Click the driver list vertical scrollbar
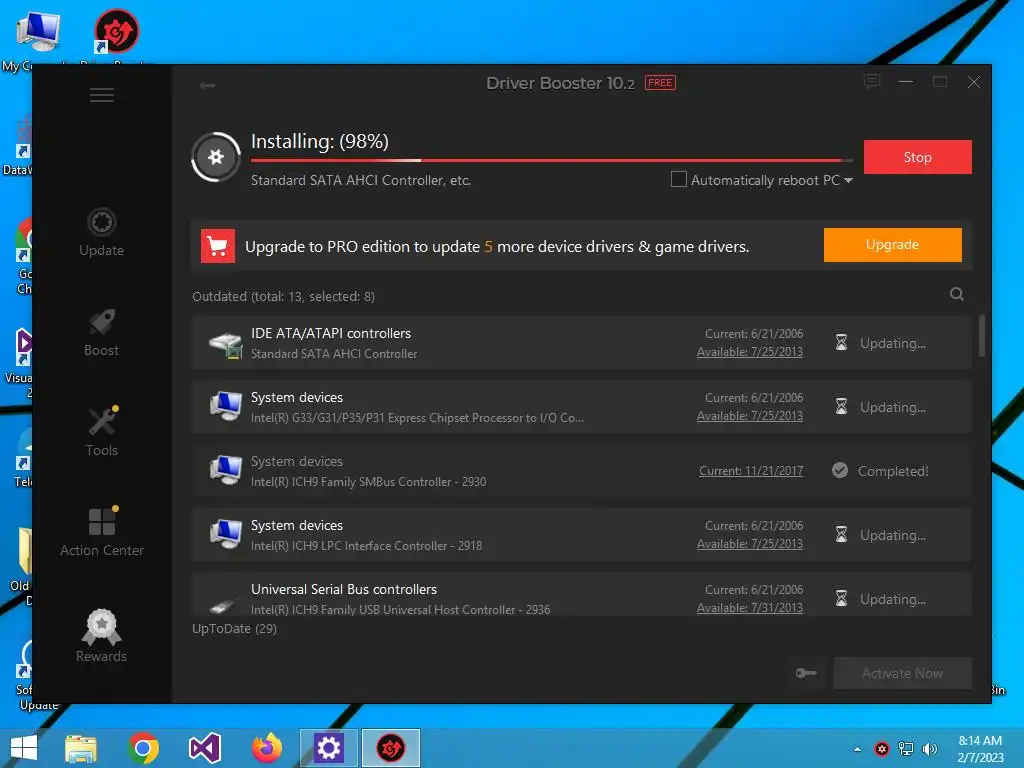 [982, 336]
